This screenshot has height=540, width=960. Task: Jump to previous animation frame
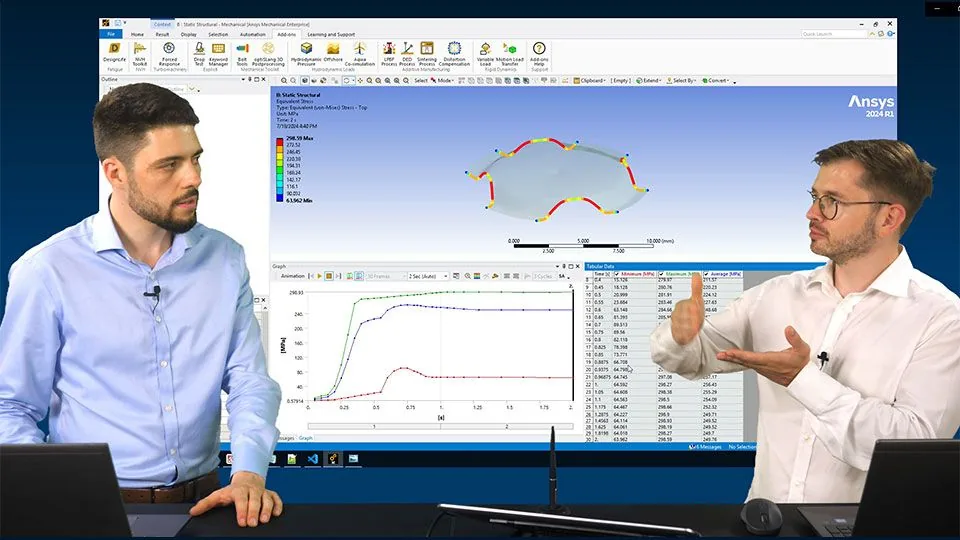[x=310, y=276]
